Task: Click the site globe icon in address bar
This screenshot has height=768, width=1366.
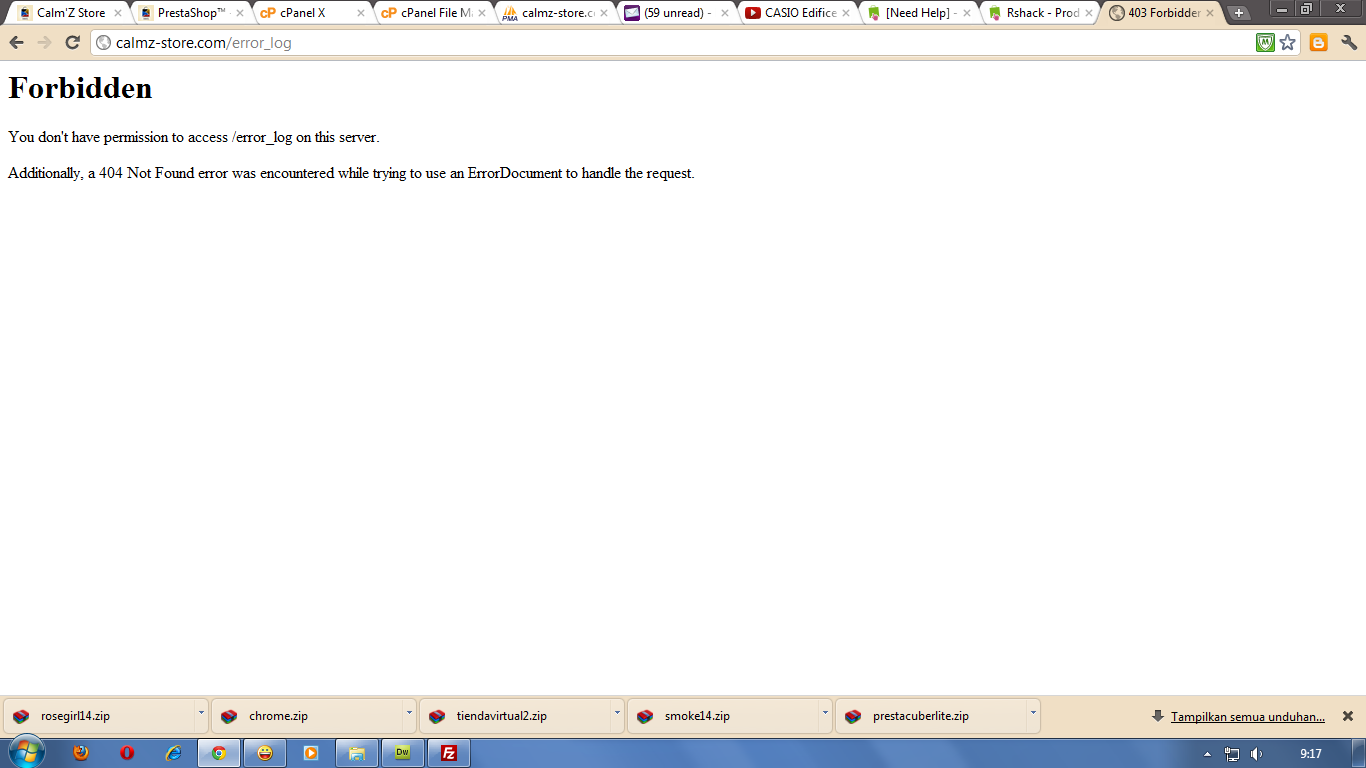Action: [x=103, y=43]
